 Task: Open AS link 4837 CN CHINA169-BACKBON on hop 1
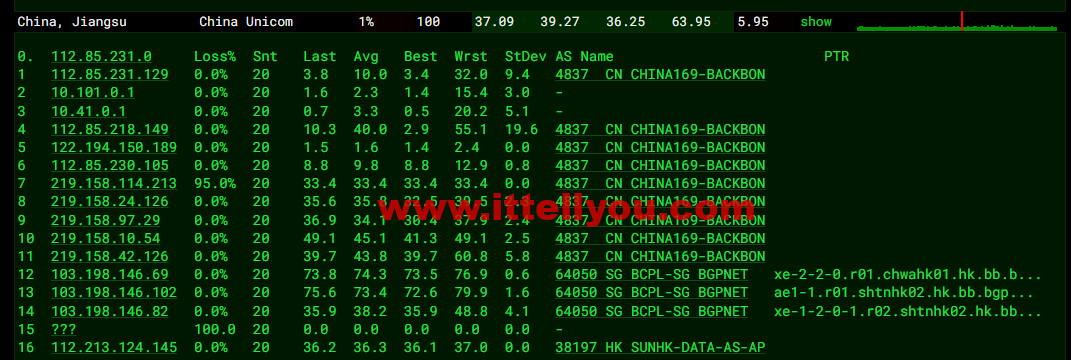(660, 74)
